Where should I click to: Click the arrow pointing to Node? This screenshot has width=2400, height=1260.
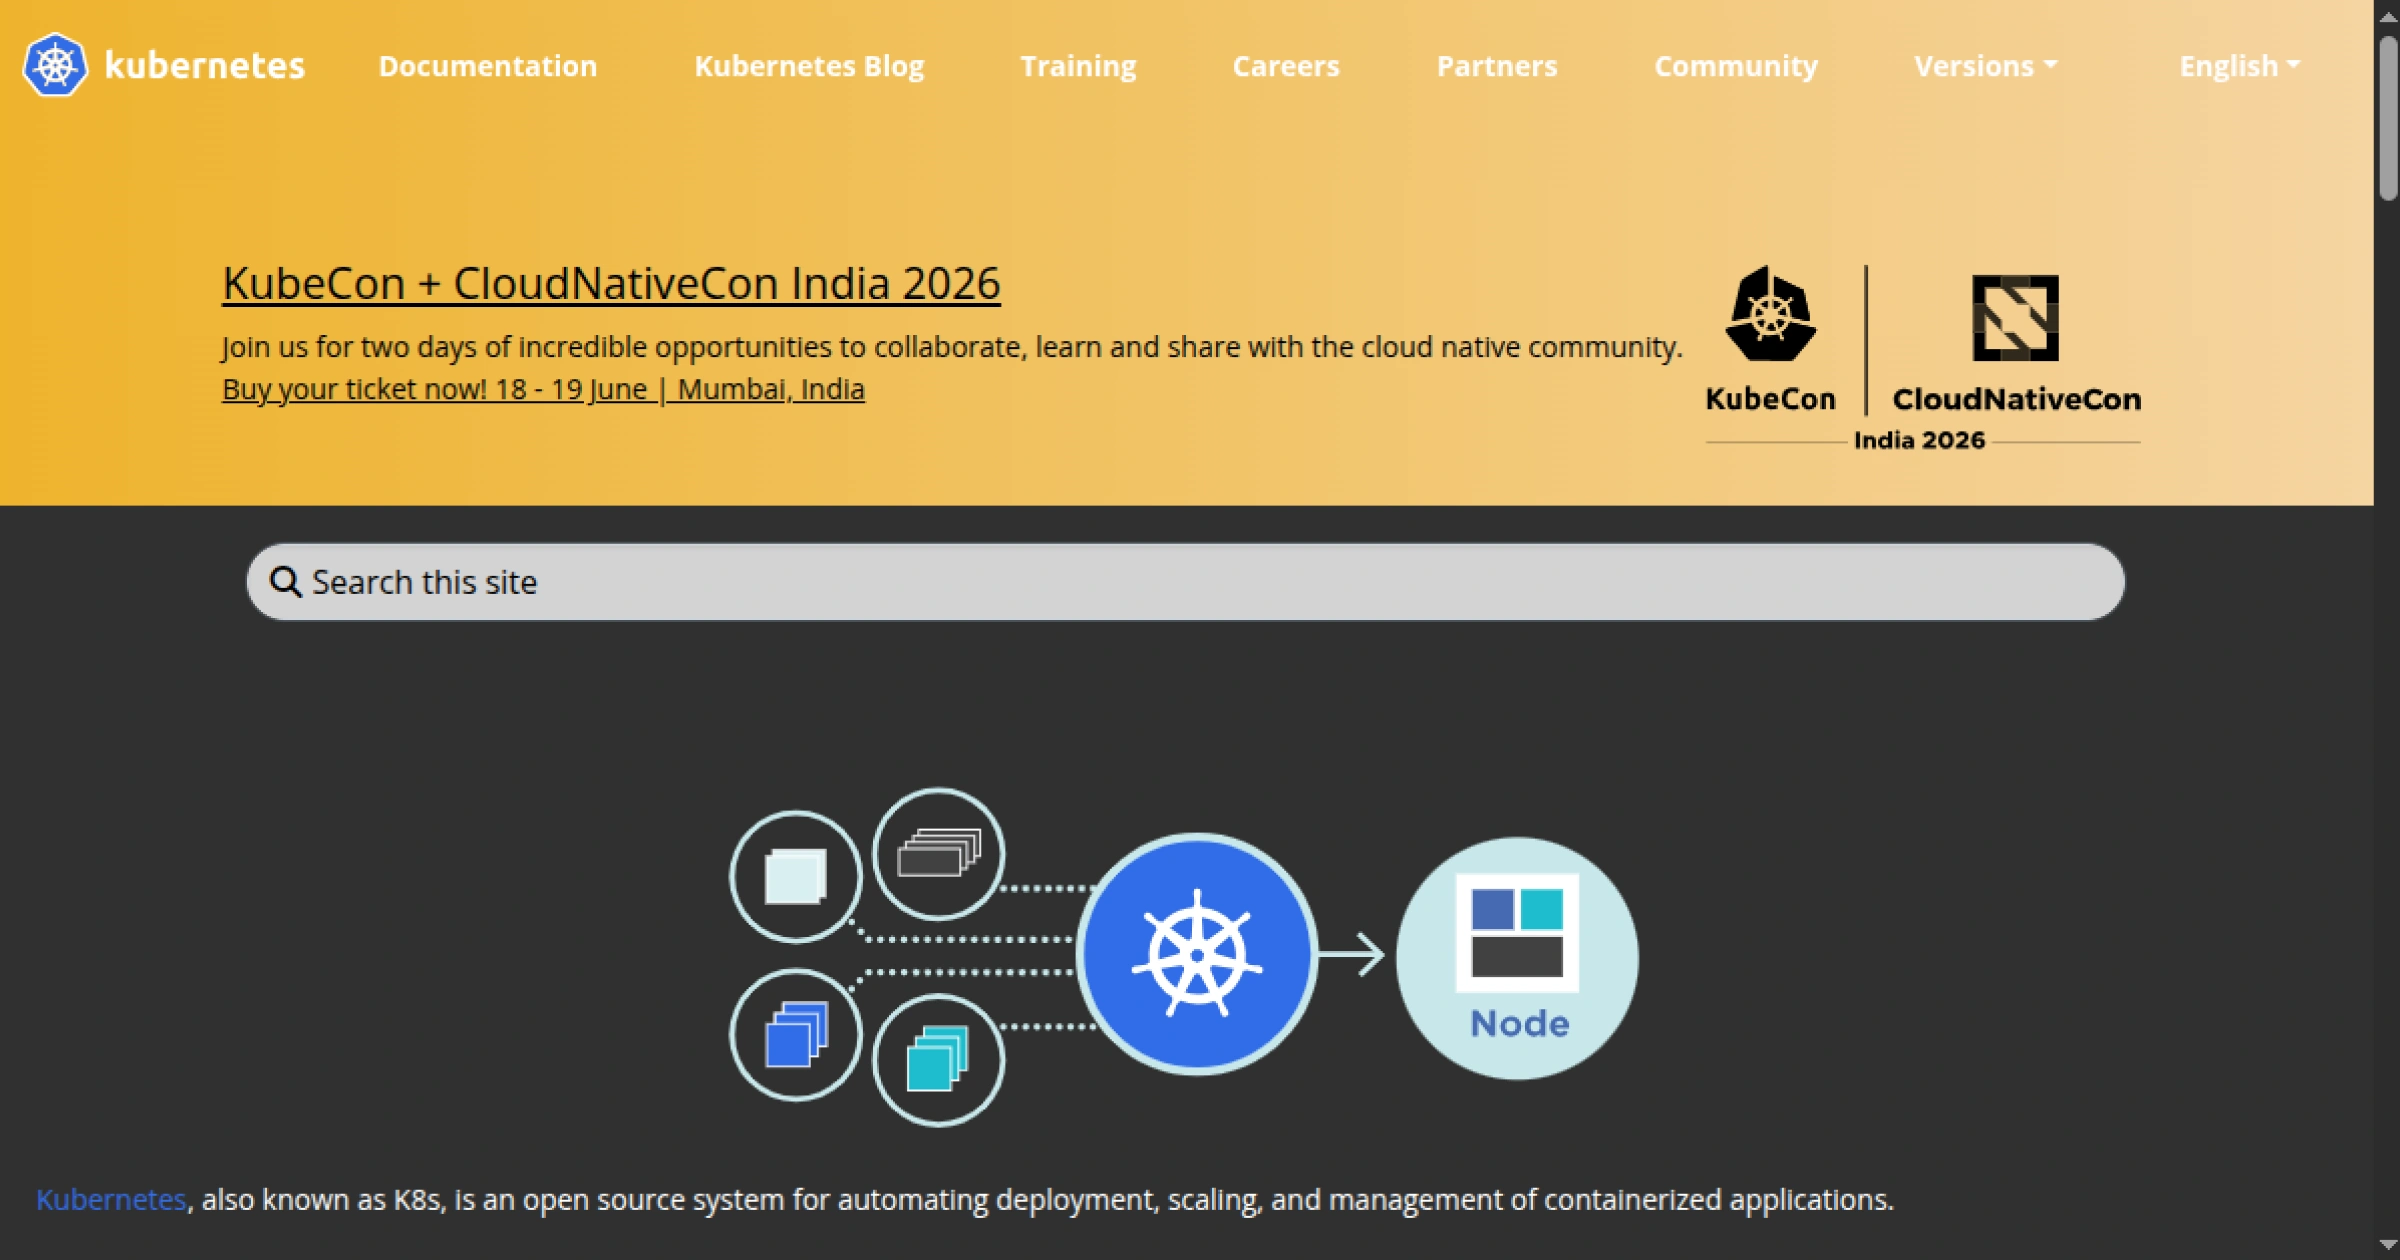[1352, 954]
